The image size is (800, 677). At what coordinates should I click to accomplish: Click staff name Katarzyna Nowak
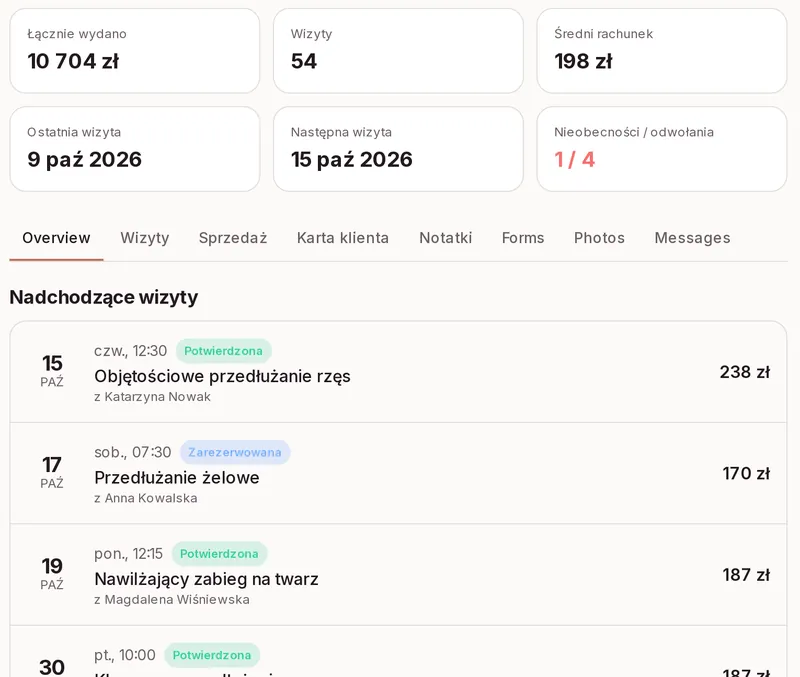(158, 397)
